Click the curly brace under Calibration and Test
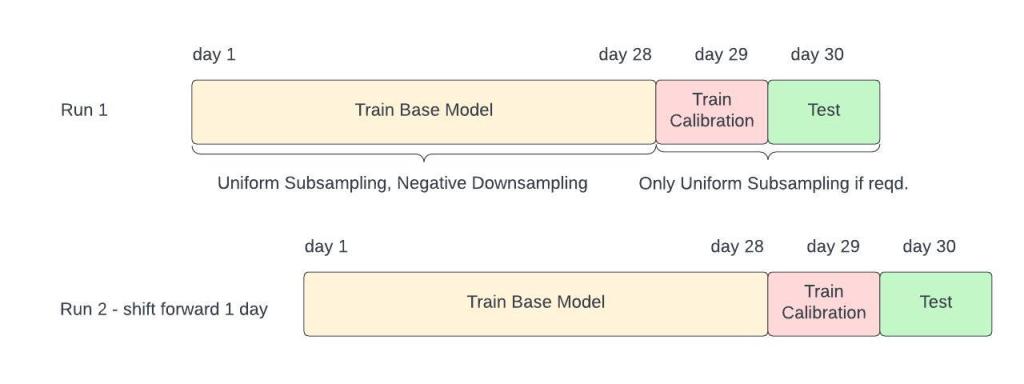Viewport: 1024px width, 384px height. pos(768,152)
